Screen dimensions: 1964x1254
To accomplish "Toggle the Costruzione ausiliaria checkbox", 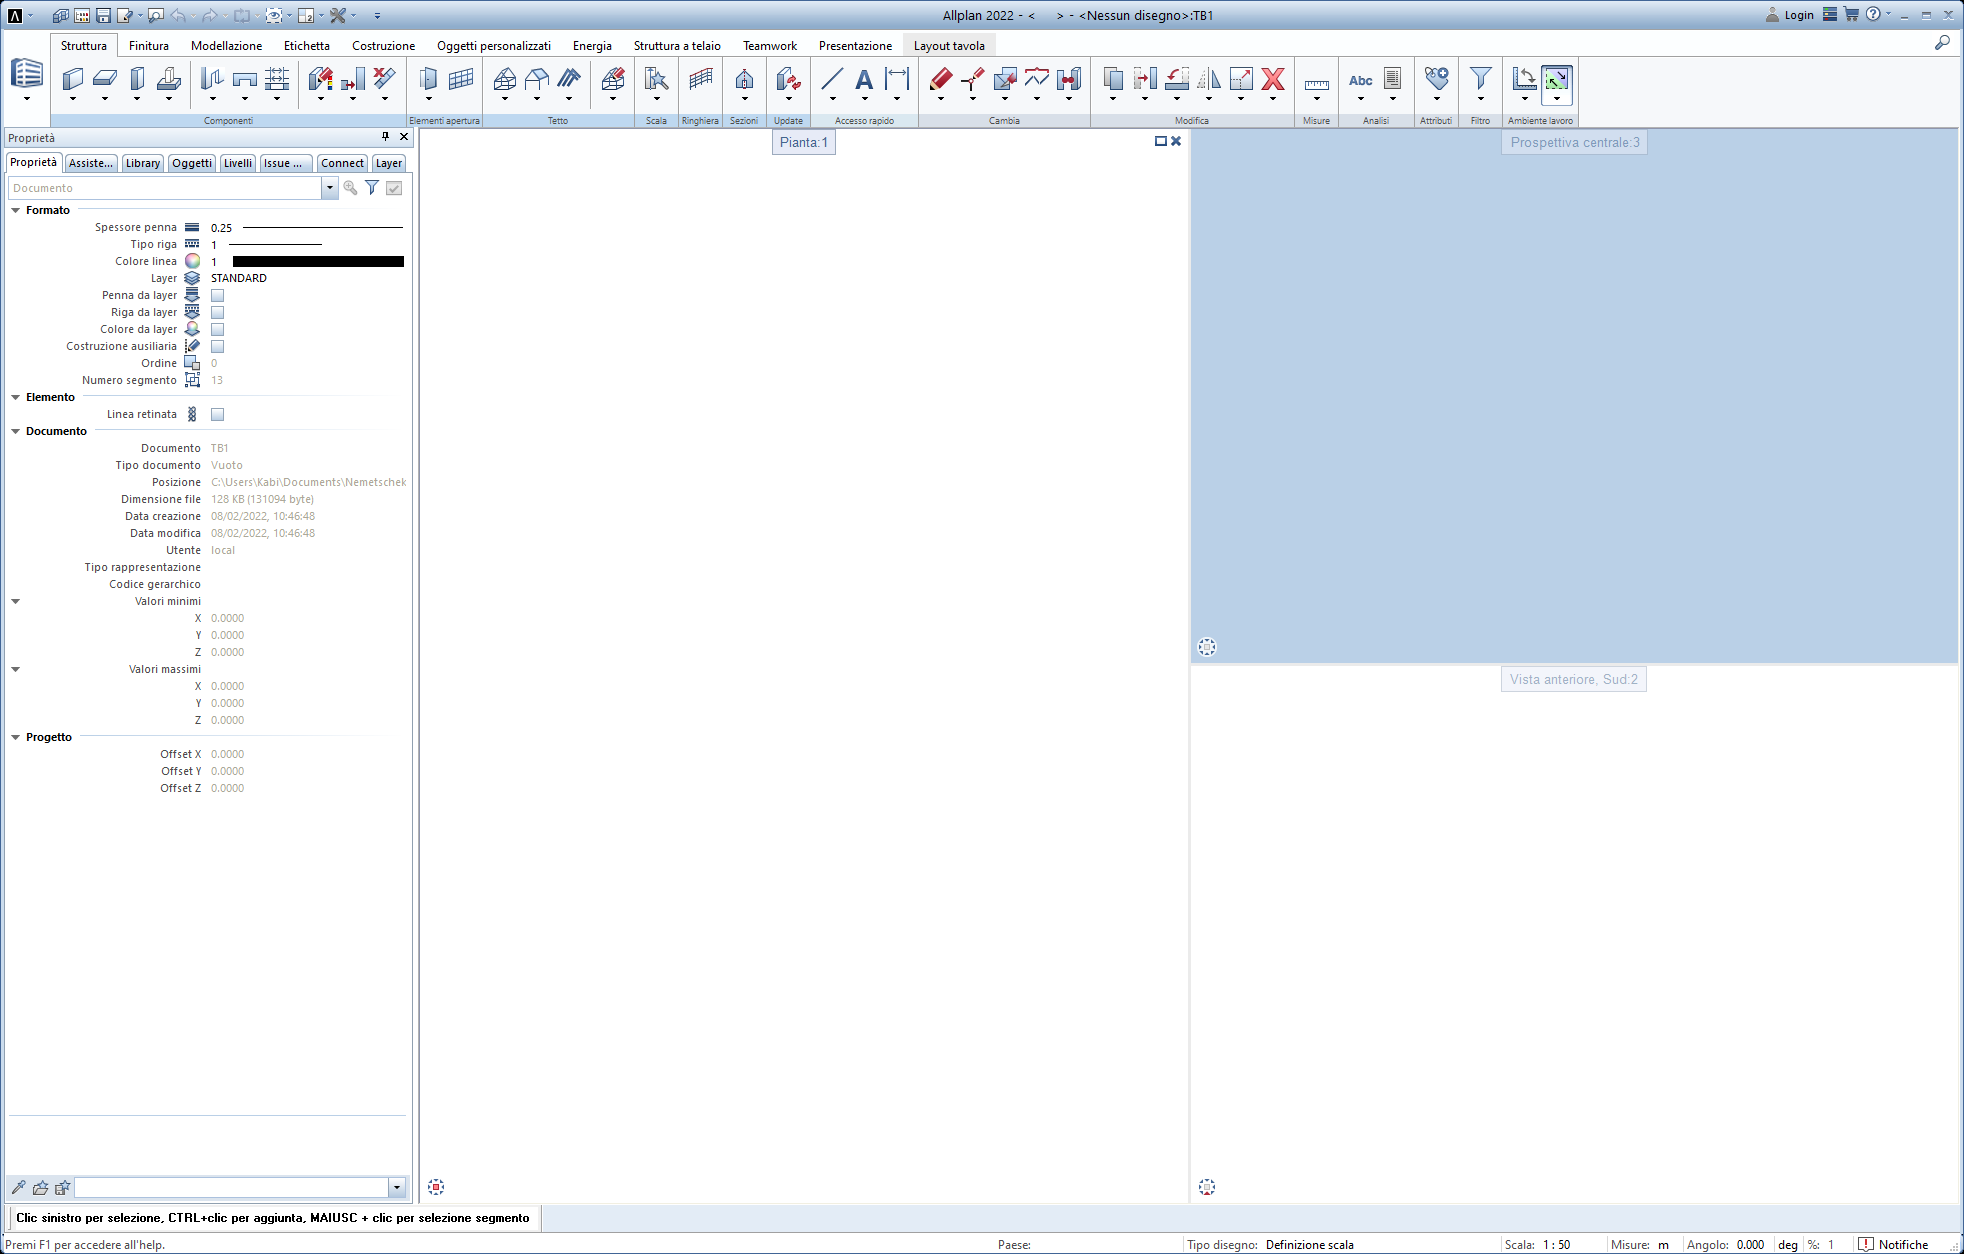I will click(217, 347).
